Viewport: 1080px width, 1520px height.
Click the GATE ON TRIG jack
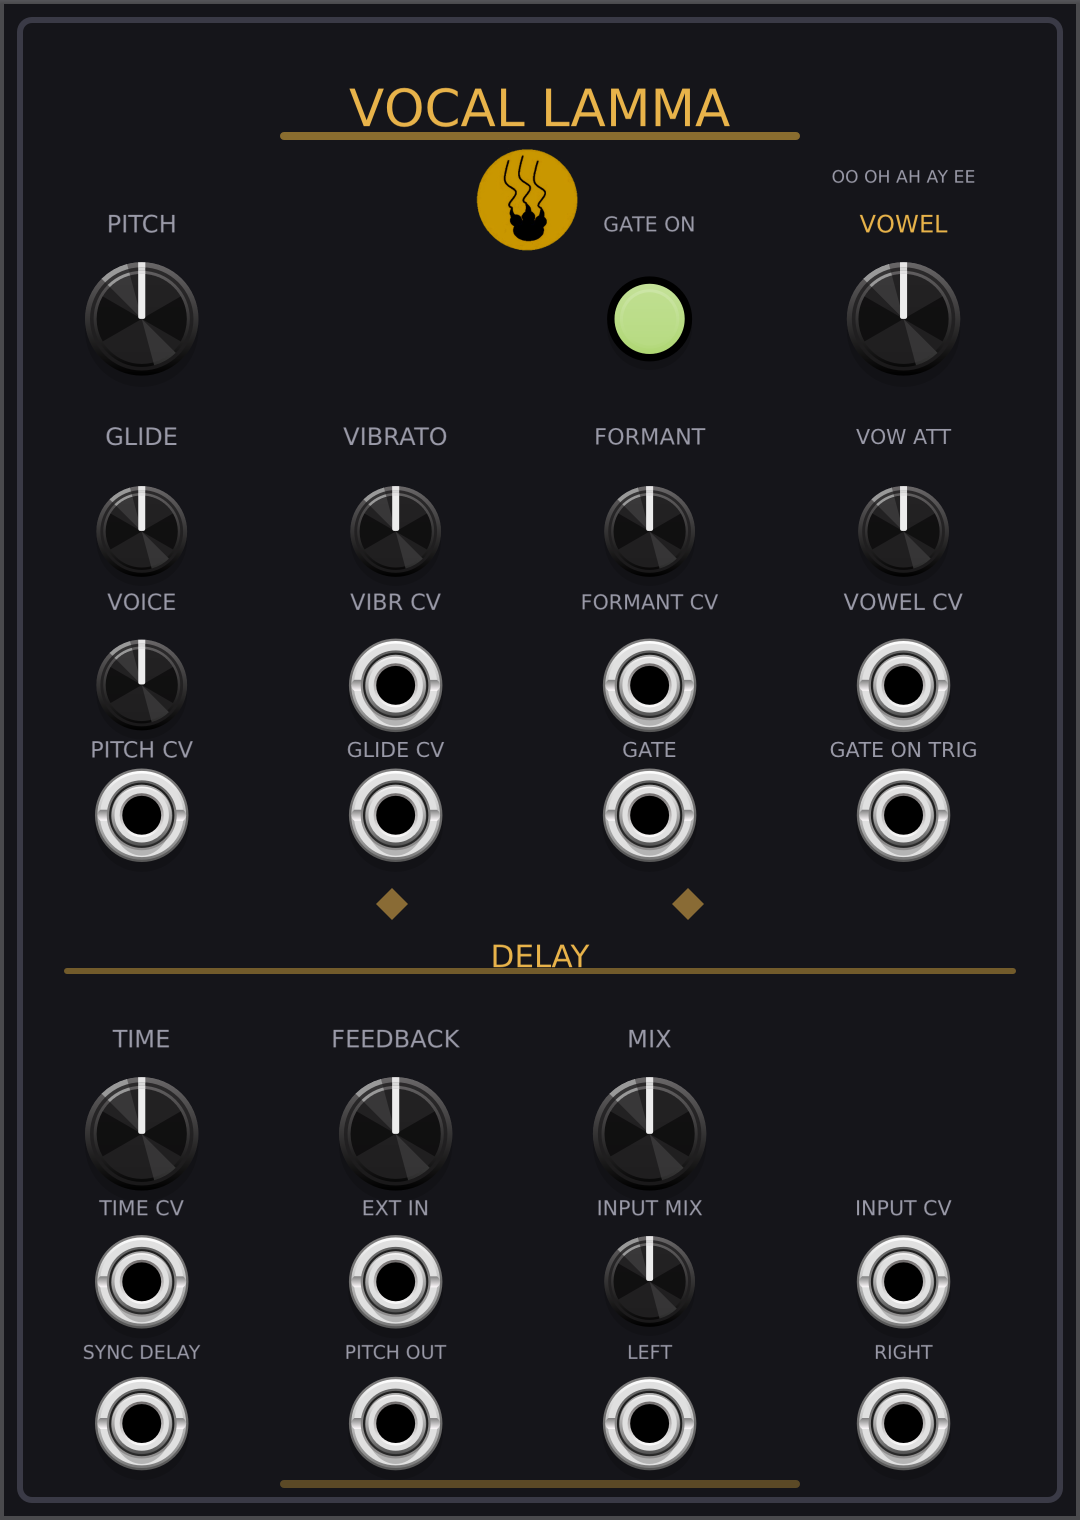coord(904,815)
